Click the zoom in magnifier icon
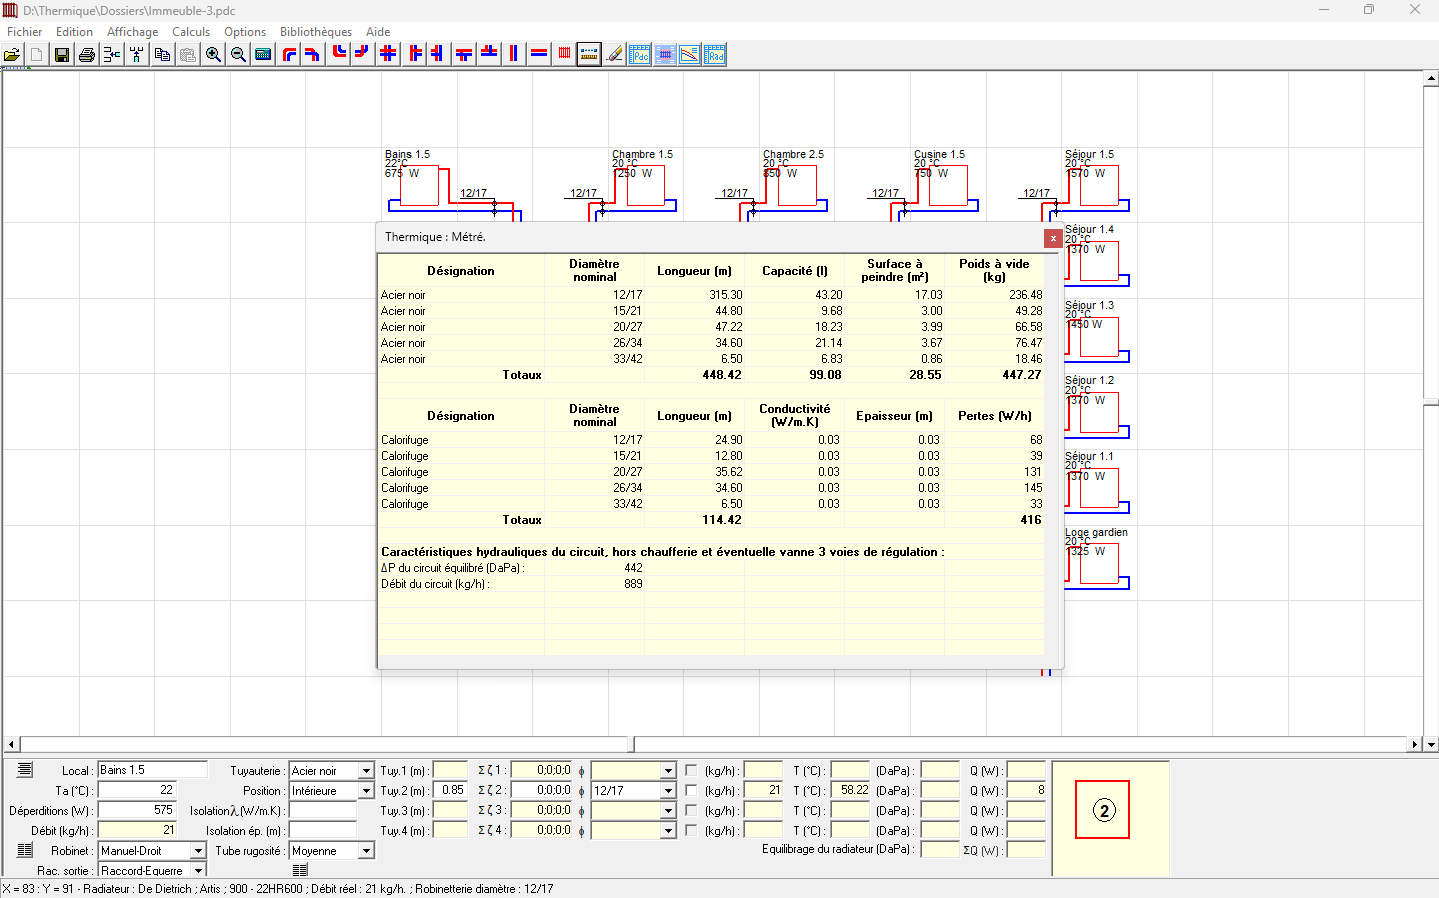The width and height of the screenshot is (1439, 898). [x=213, y=55]
